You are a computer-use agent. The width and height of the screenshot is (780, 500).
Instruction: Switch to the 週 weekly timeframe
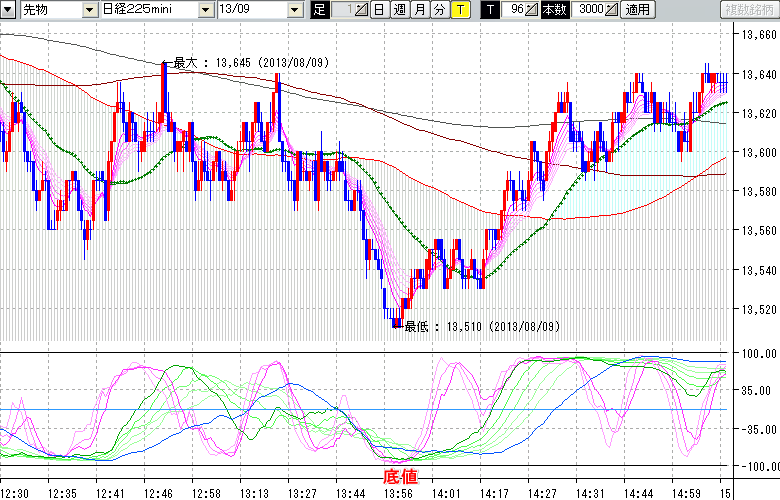click(399, 9)
